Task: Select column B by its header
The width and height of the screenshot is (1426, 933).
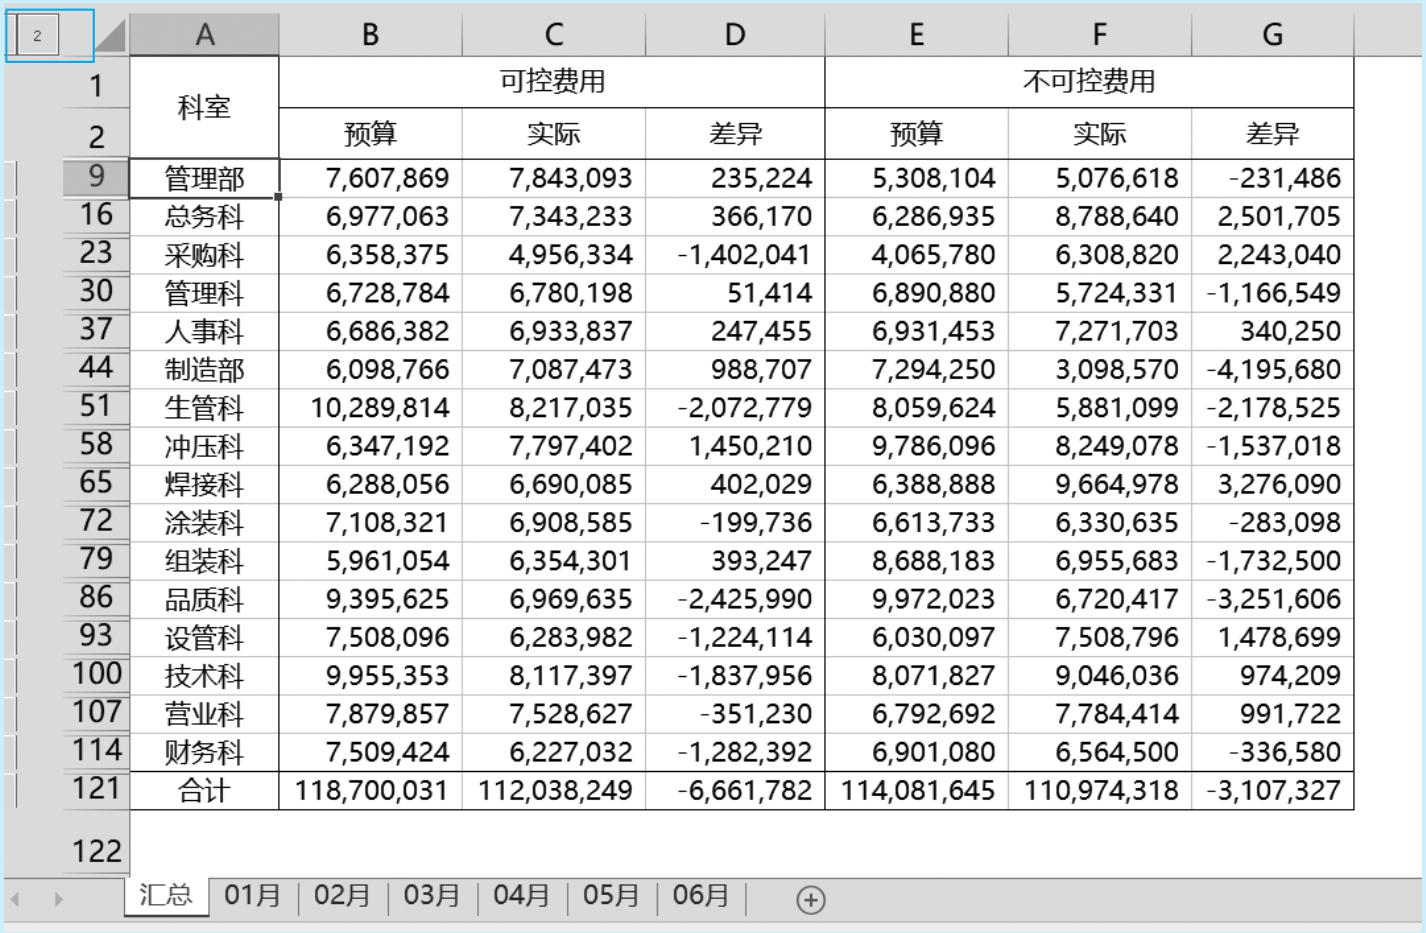Action: 370,35
